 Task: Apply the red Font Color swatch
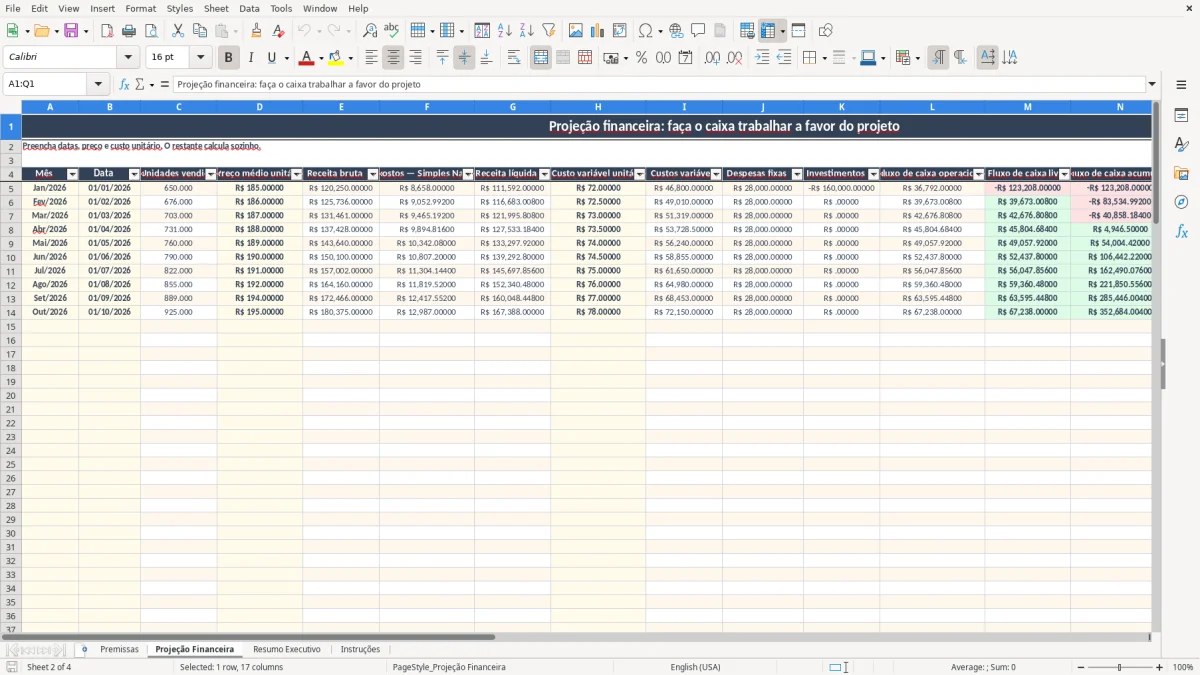click(x=306, y=58)
